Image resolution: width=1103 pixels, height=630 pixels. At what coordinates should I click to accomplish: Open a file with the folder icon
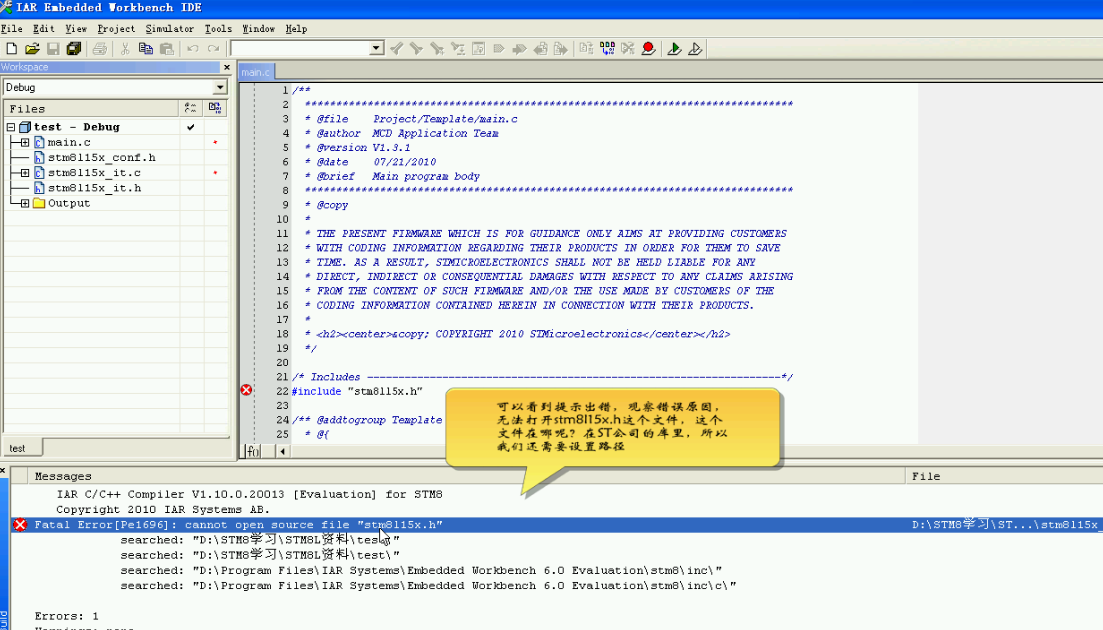(x=32, y=49)
